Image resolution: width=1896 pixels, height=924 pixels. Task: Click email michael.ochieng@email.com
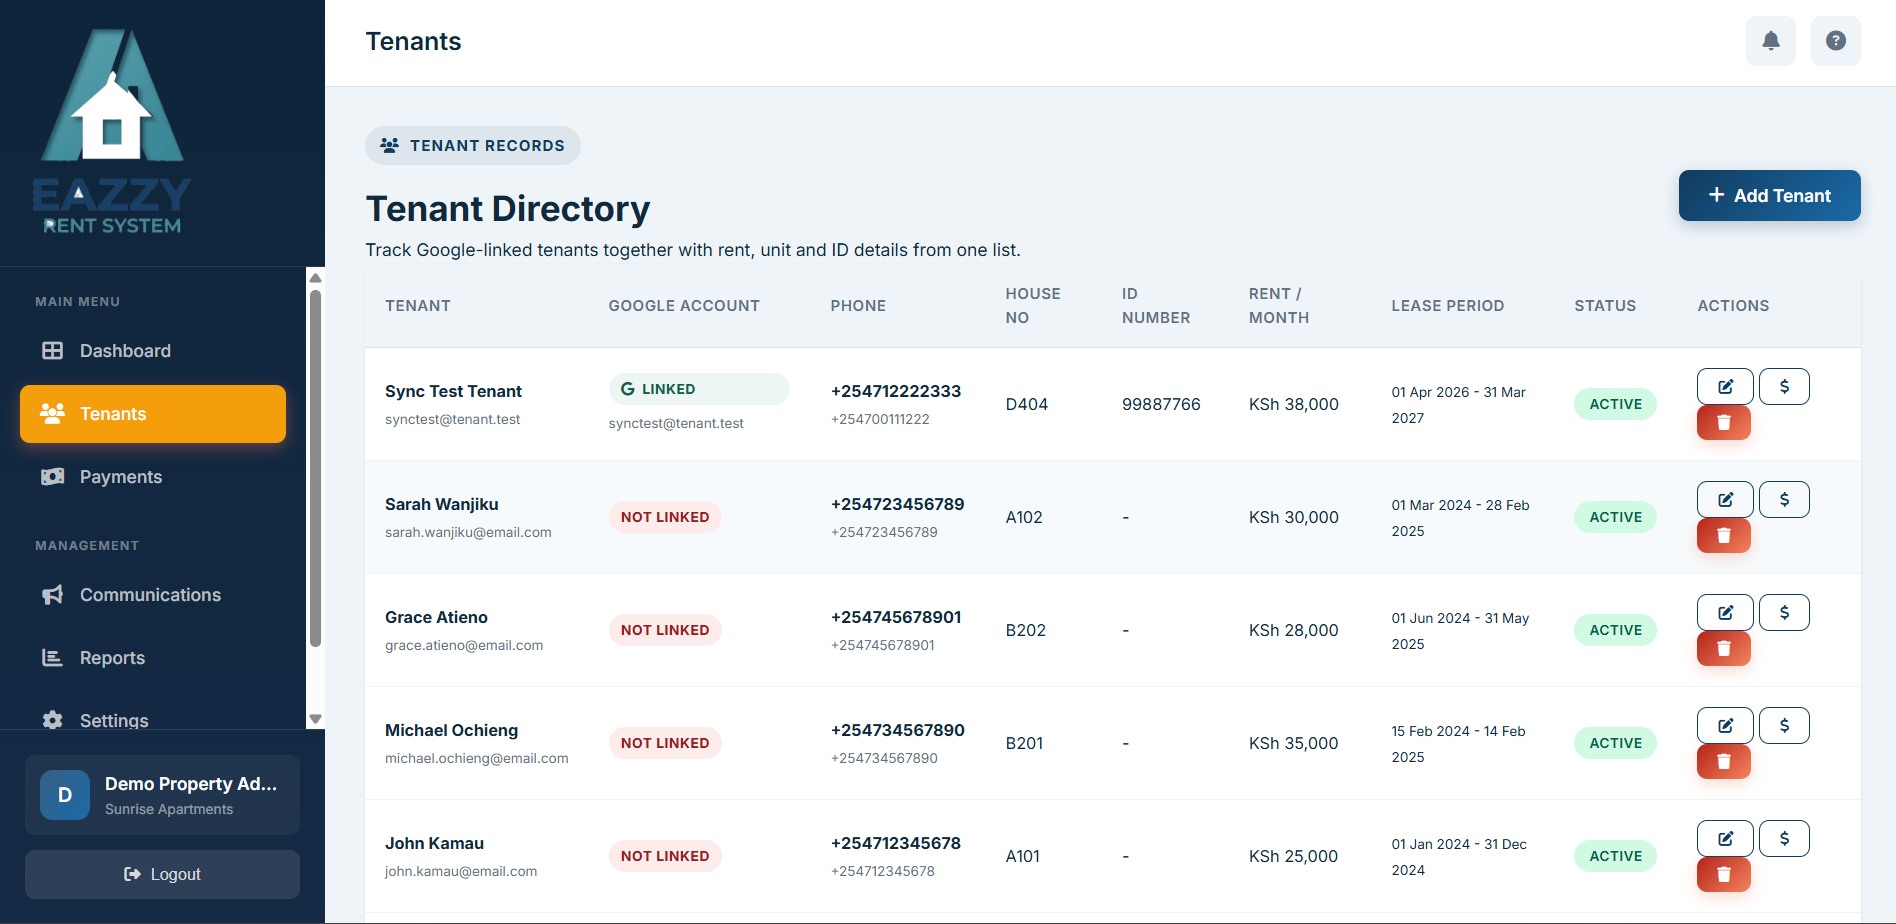477,758
